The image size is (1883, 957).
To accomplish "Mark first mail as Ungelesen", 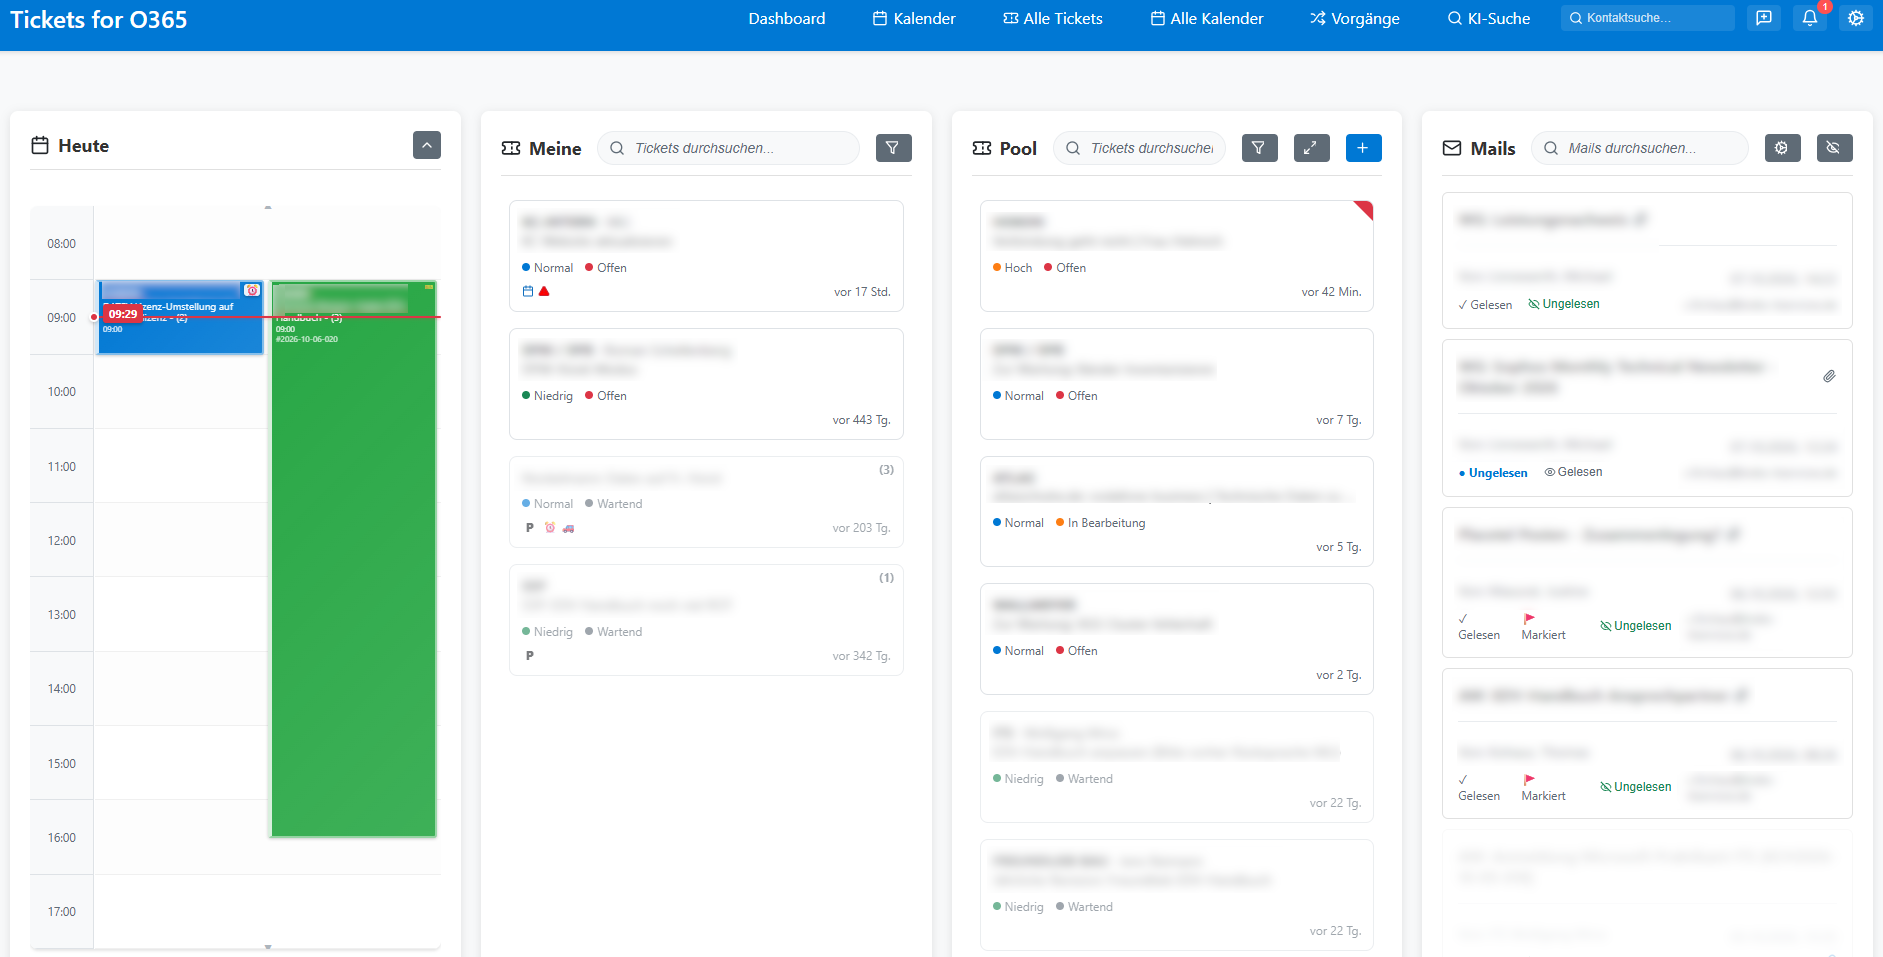I will point(1564,304).
